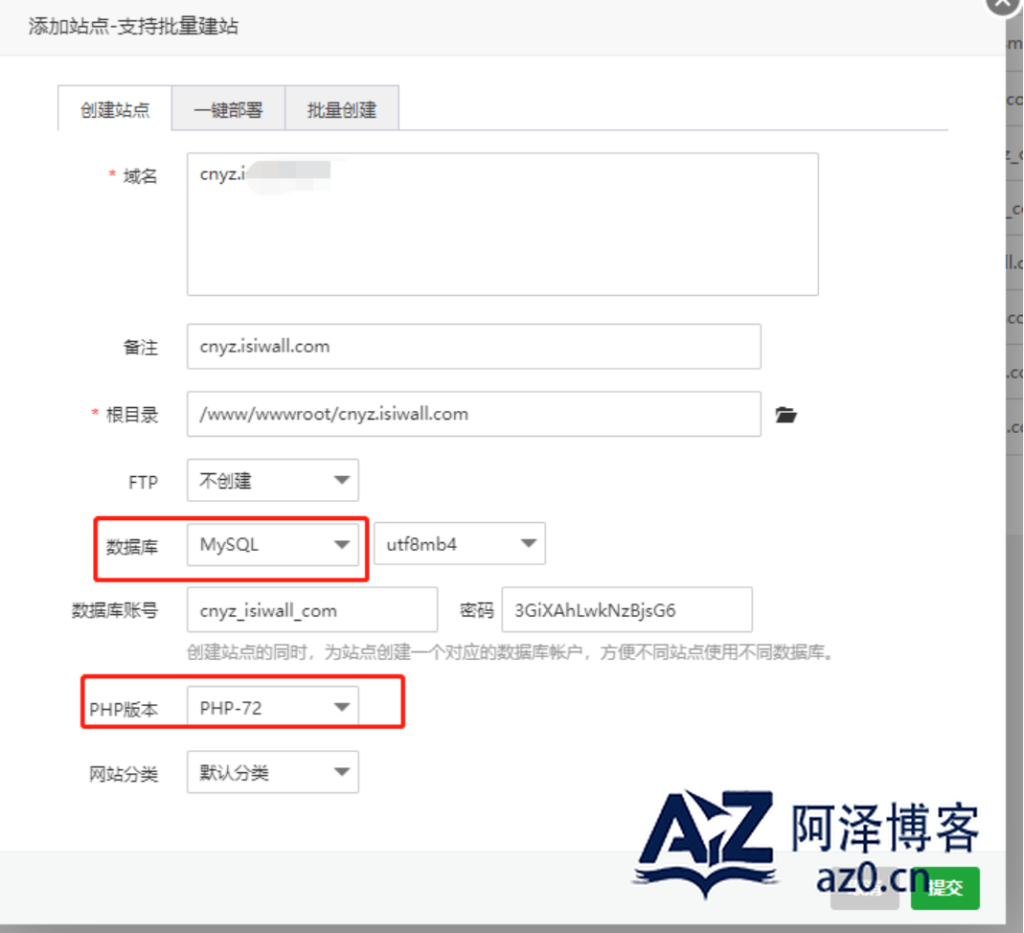Close the add site dialog
Viewport: 1024px width, 933px height.
pyautogui.click(x=1003, y=3)
